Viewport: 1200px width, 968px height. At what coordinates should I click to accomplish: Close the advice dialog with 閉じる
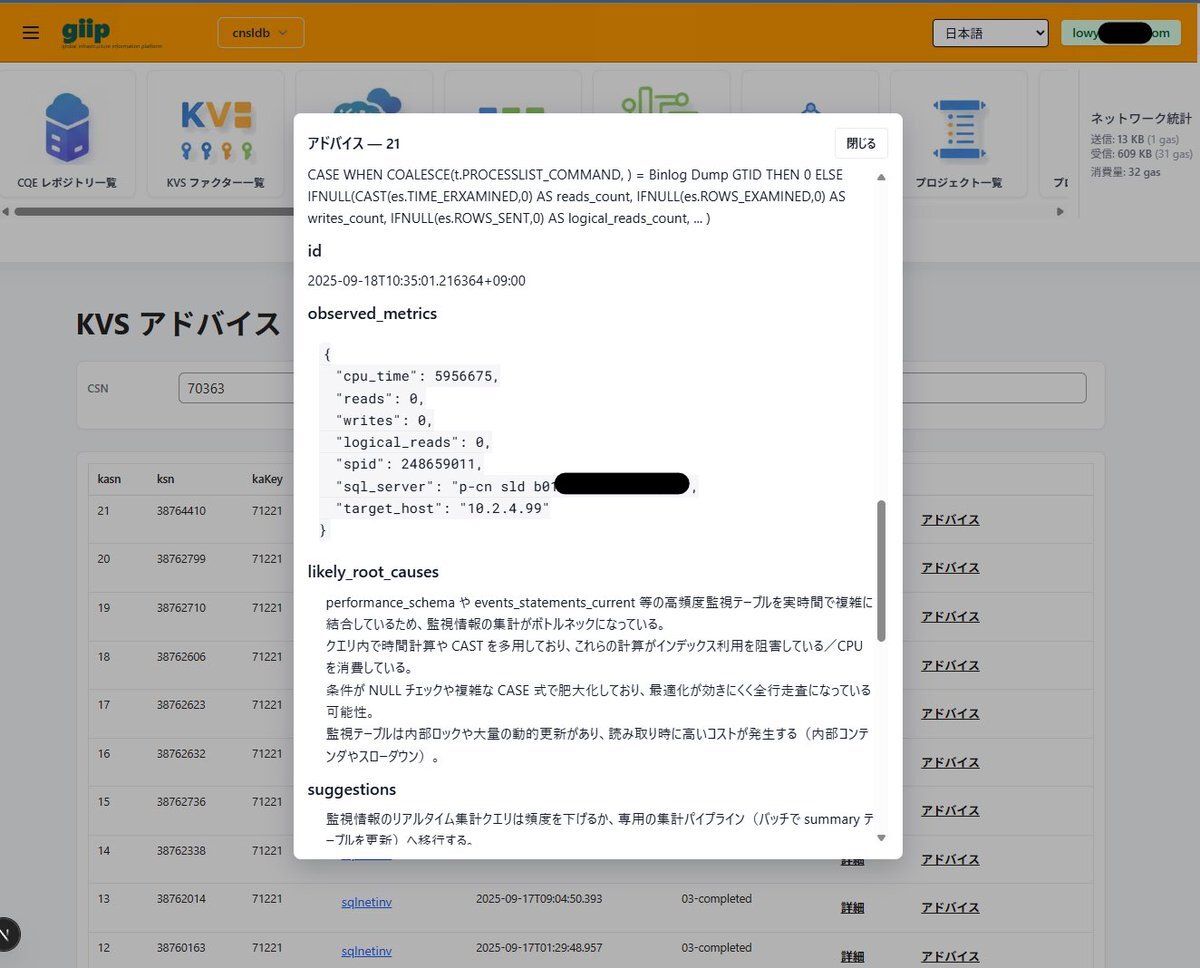click(860, 143)
